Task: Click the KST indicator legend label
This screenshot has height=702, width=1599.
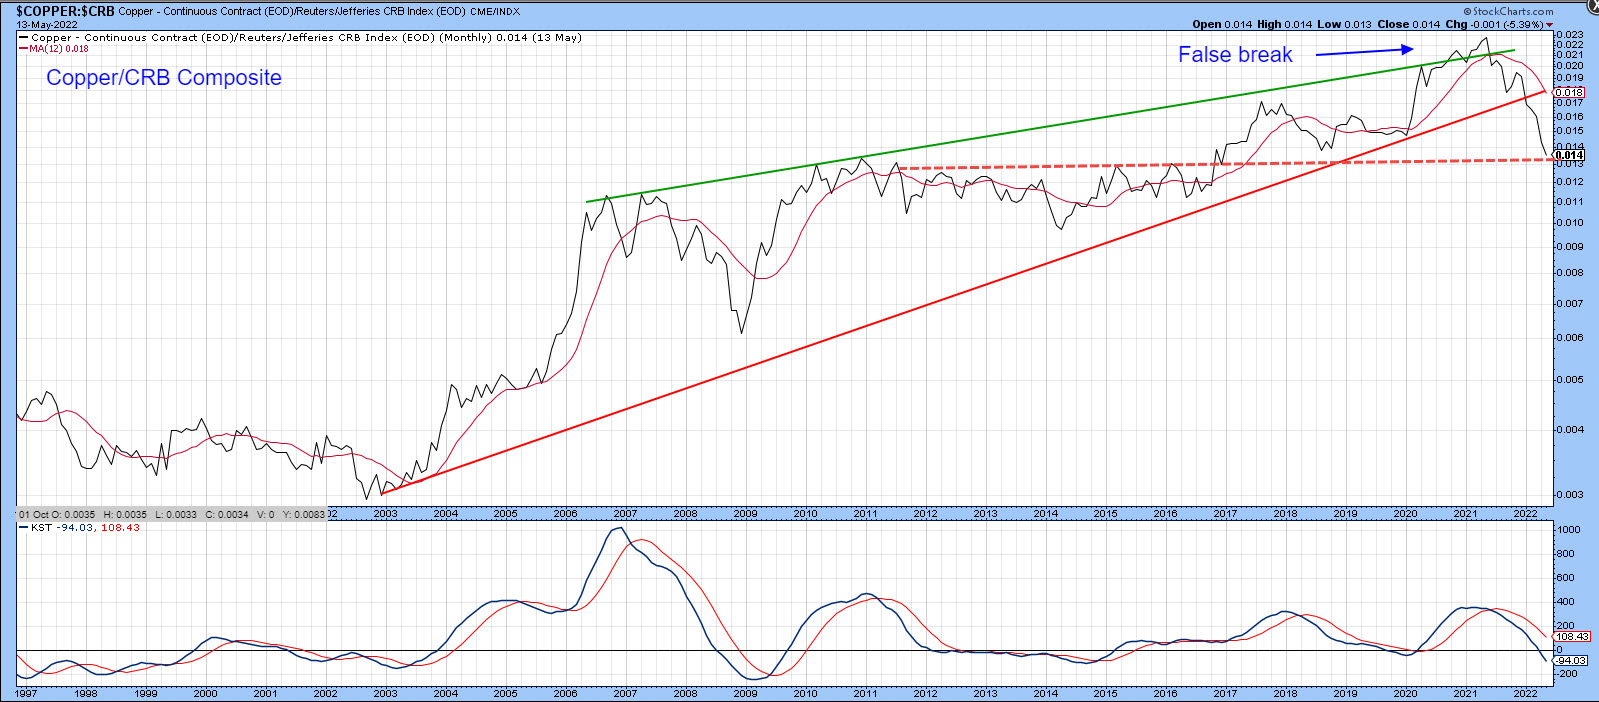Action: click(x=40, y=528)
